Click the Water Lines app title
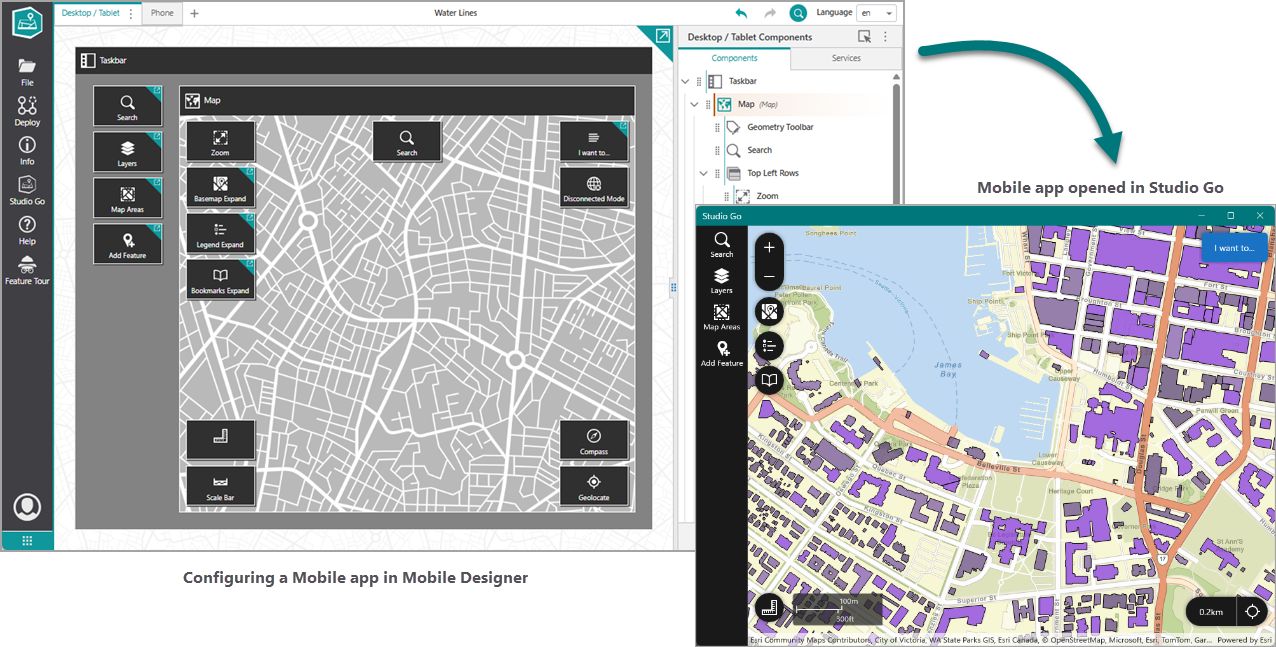This screenshot has height=647, width=1276. [x=456, y=13]
